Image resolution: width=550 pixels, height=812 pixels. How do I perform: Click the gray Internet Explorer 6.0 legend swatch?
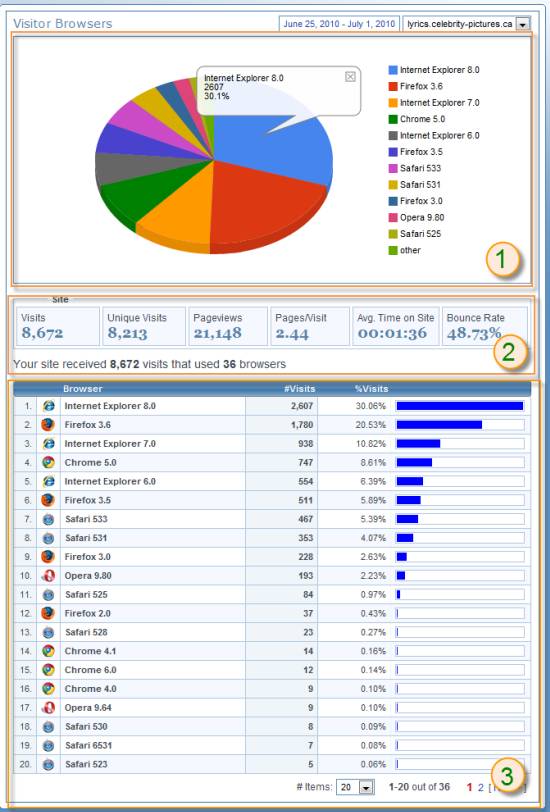pyautogui.click(x=393, y=136)
